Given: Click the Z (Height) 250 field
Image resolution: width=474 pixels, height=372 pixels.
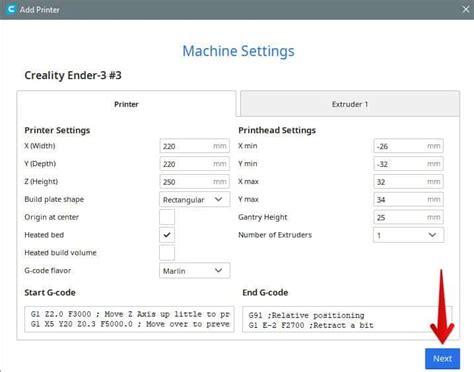Looking at the screenshot, I should (x=195, y=182).
